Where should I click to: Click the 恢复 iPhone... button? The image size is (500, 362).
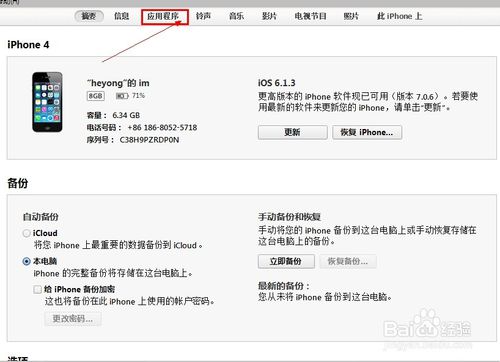coord(367,132)
